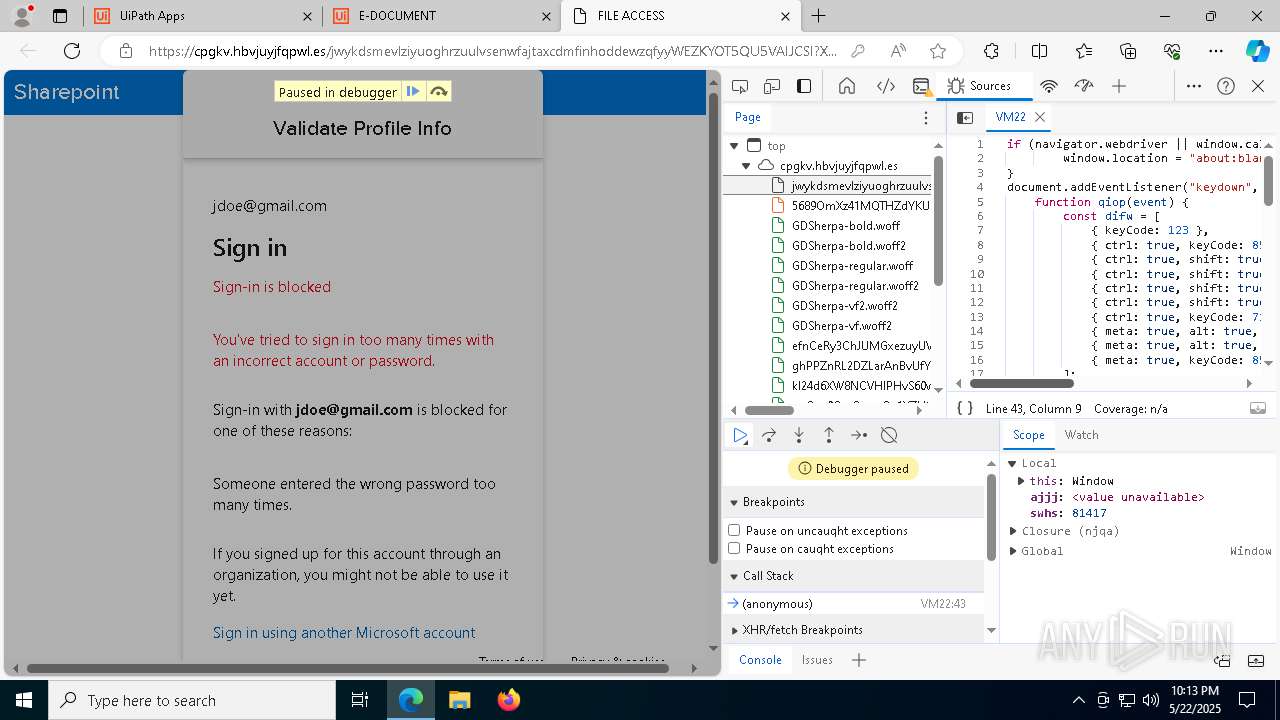Open the Welcome home icon tab
Image resolution: width=1280 pixels, height=720 pixels.
[x=847, y=87]
